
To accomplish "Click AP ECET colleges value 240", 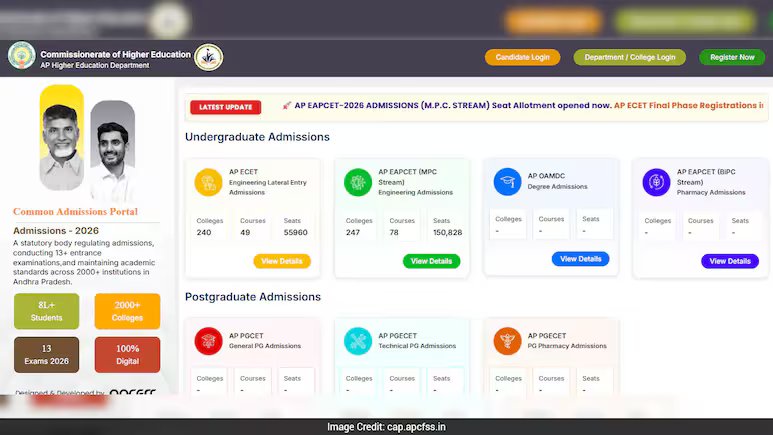I will tap(204, 232).
